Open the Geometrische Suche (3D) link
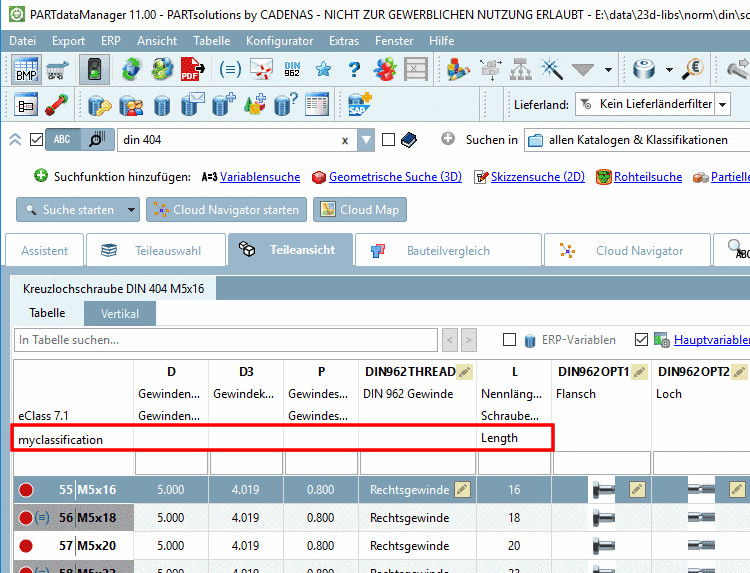The height and width of the screenshot is (573, 750). 396,177
